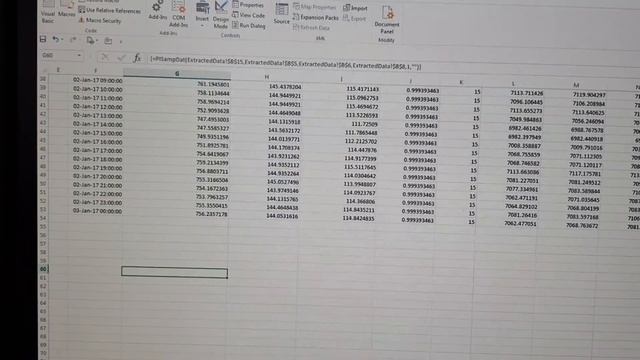Click cell value 145.4378204
Image resolution: width=640 pixels, height=360 pixels.
285,87
